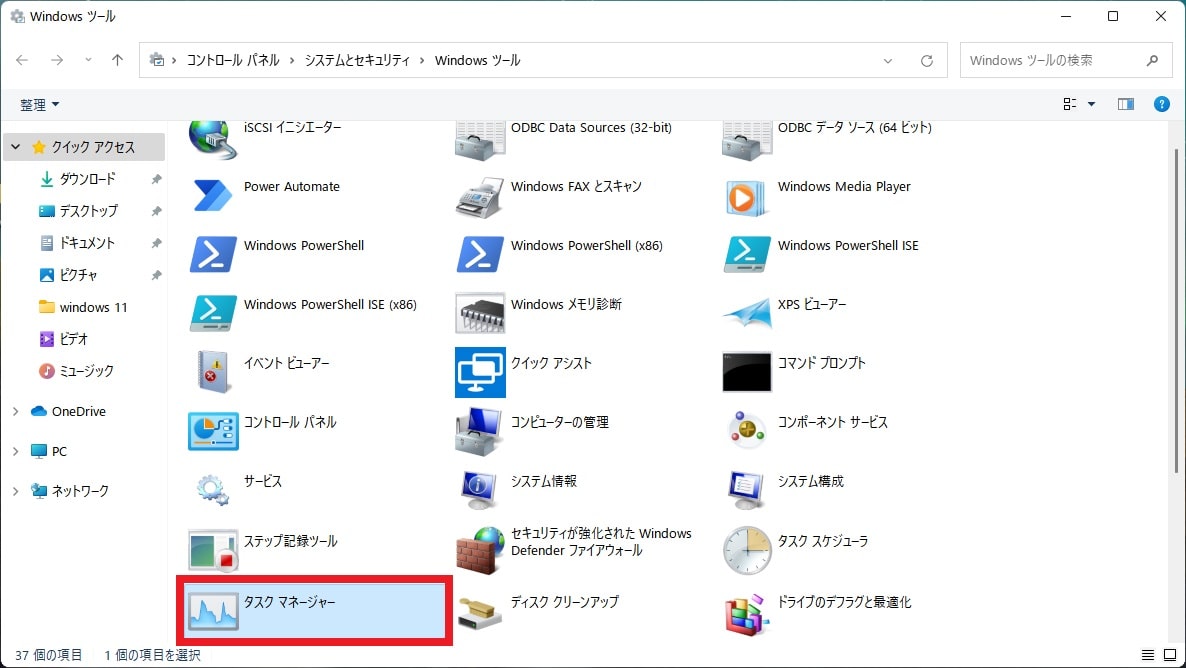Select the コマンド プロンプト icon
This screenshot has height=668, width=1186.
(747, 372)
